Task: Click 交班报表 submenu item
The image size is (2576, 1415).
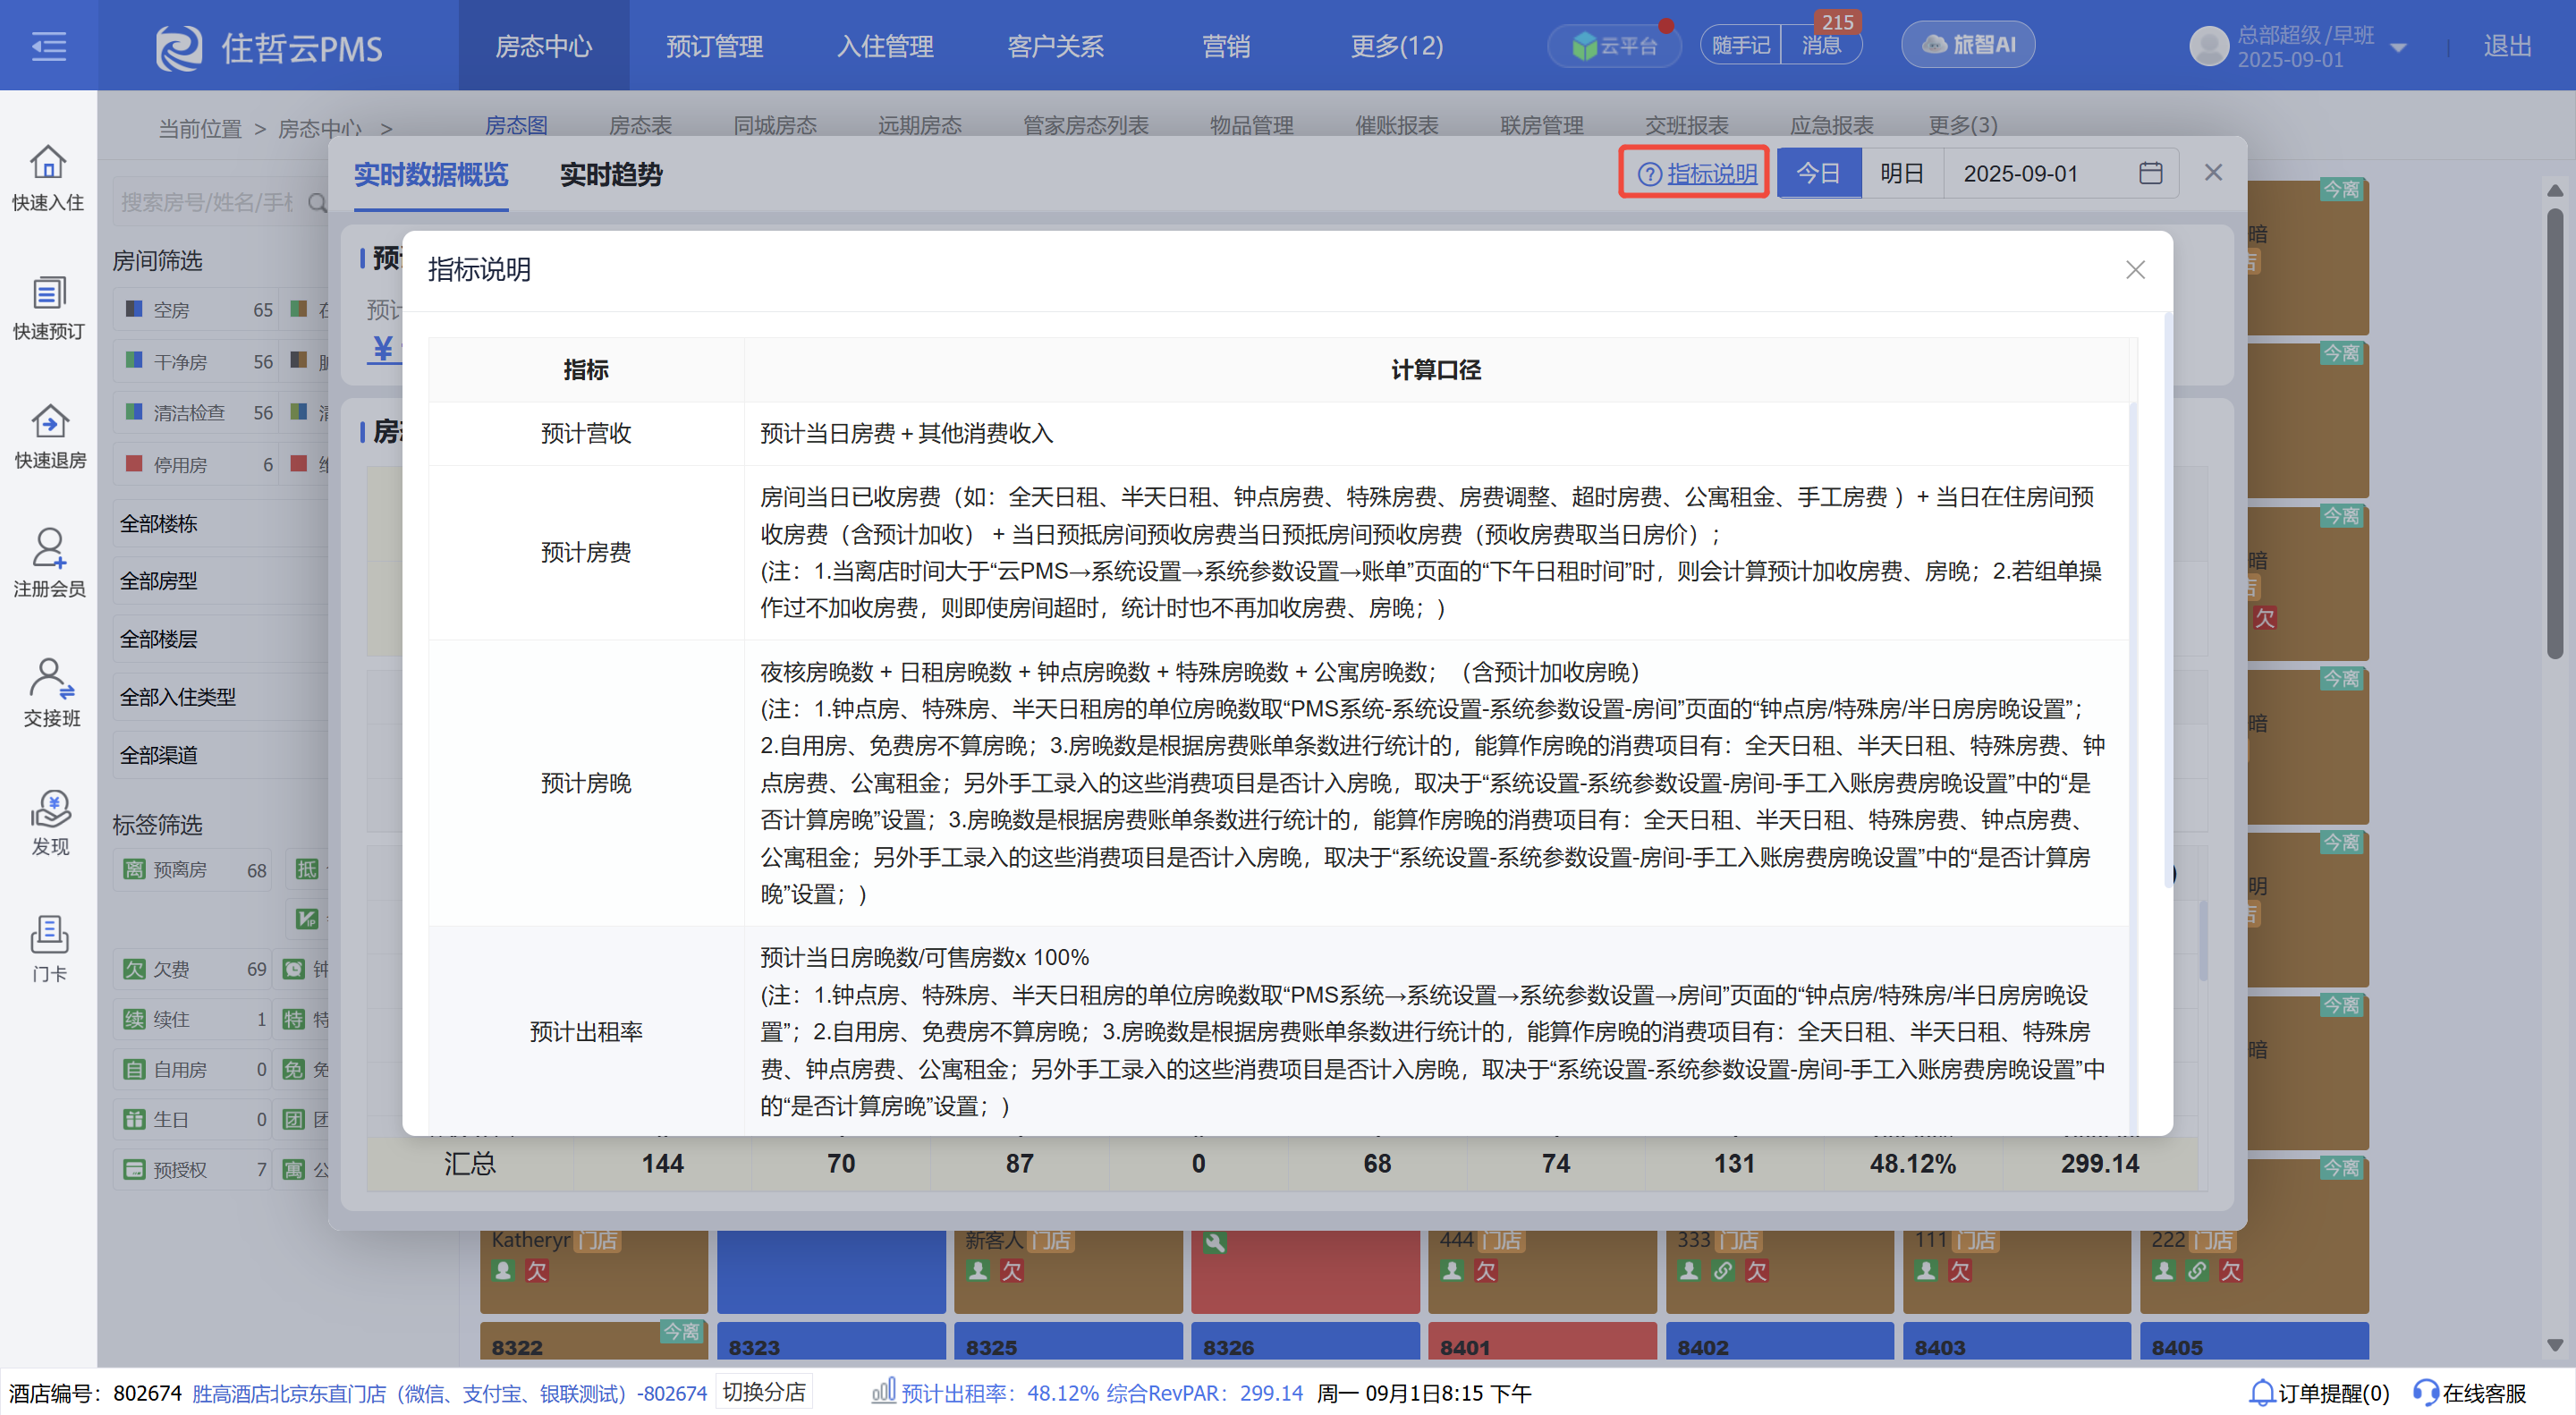Action: tap(1687, 125)
